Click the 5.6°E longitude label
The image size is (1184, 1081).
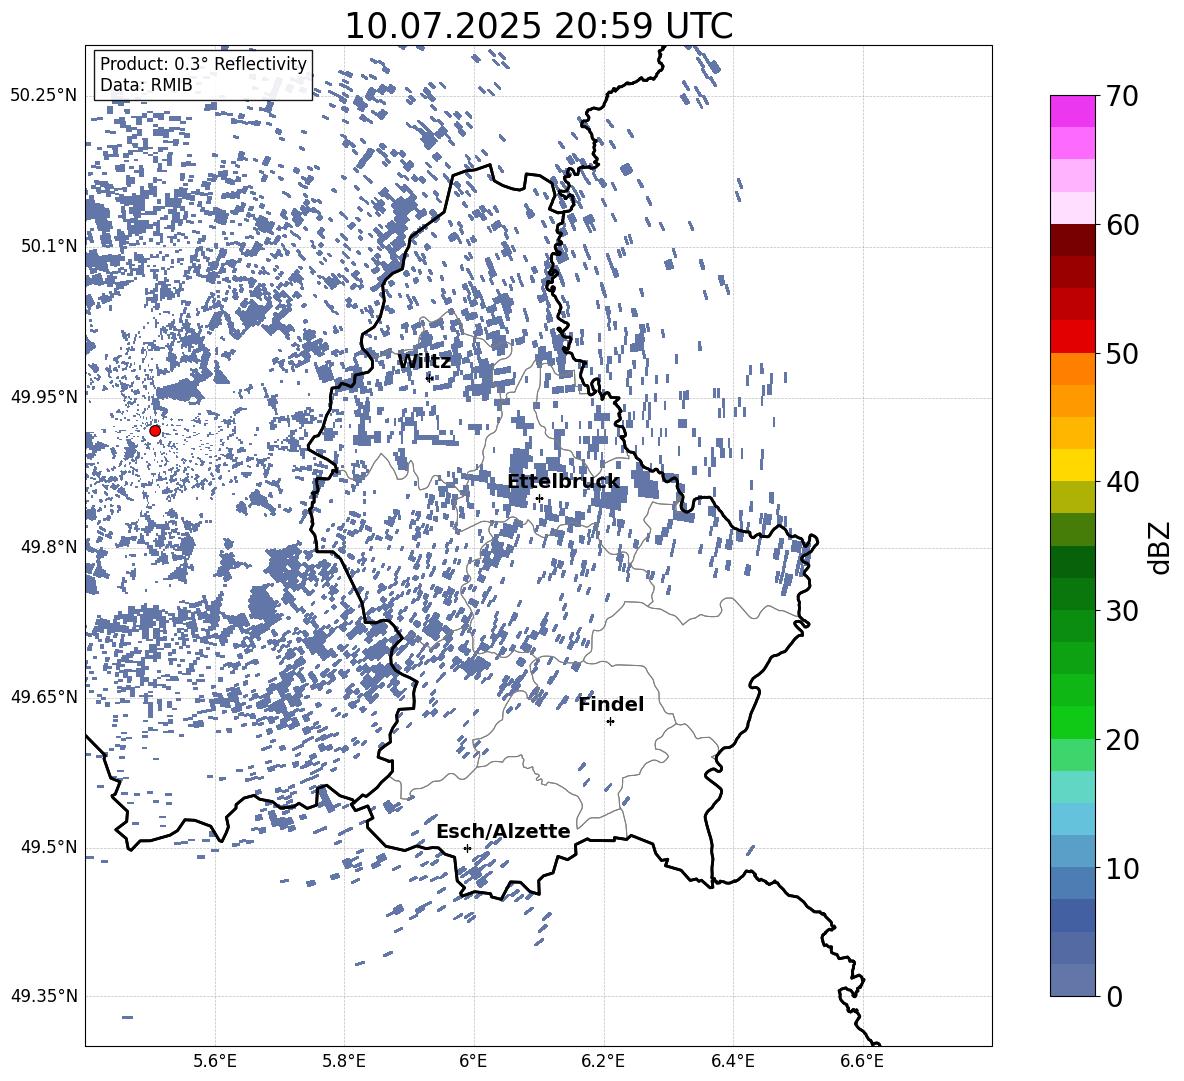[x=215, y=1061]
